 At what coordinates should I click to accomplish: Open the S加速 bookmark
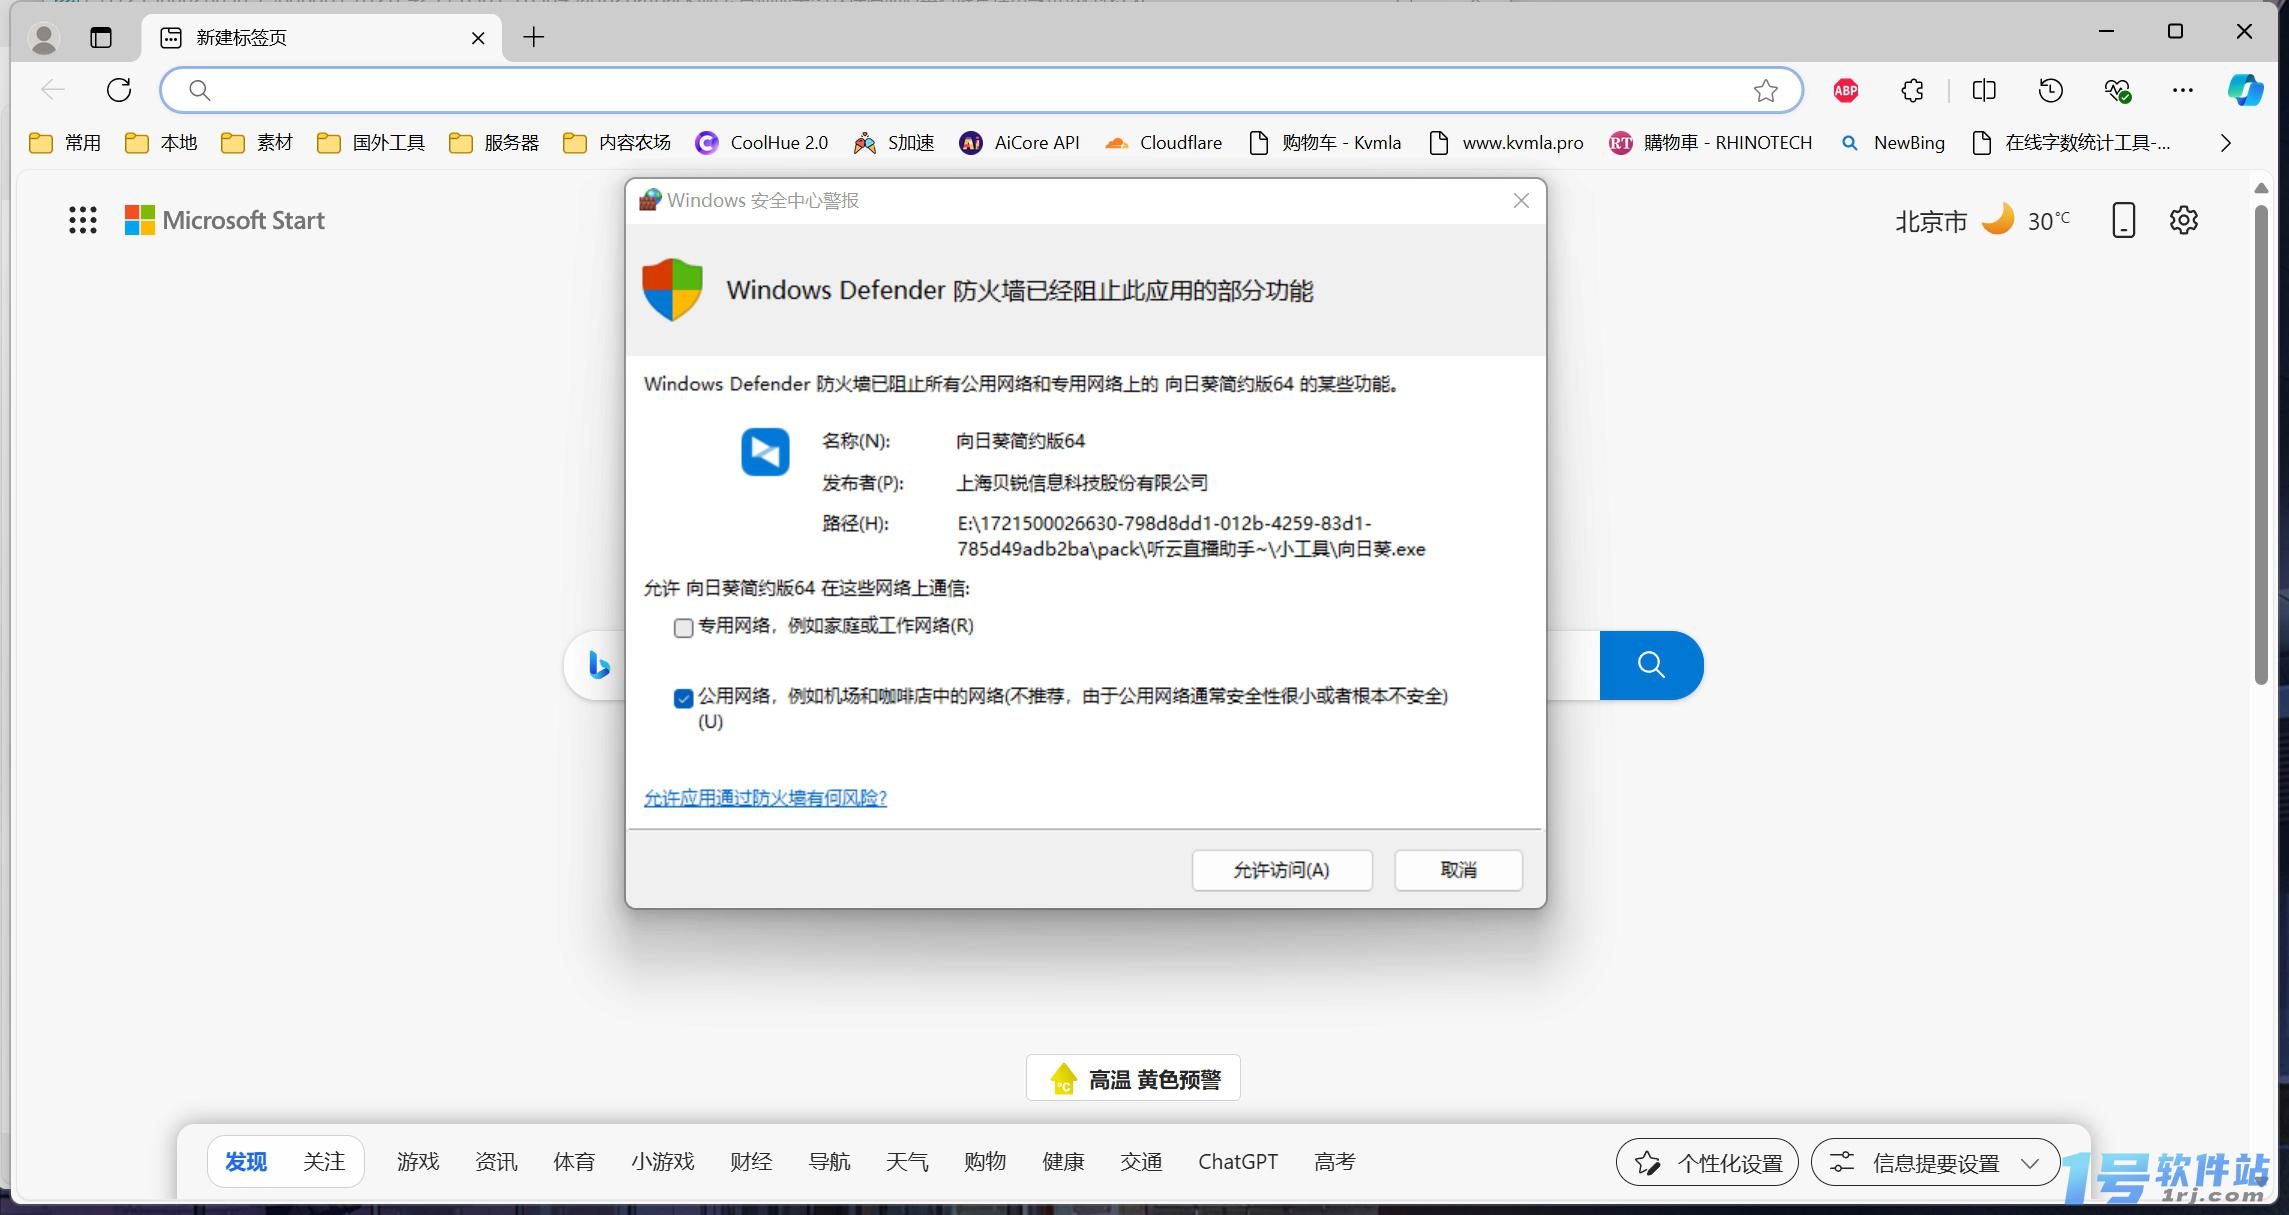[x=894, y=143]
